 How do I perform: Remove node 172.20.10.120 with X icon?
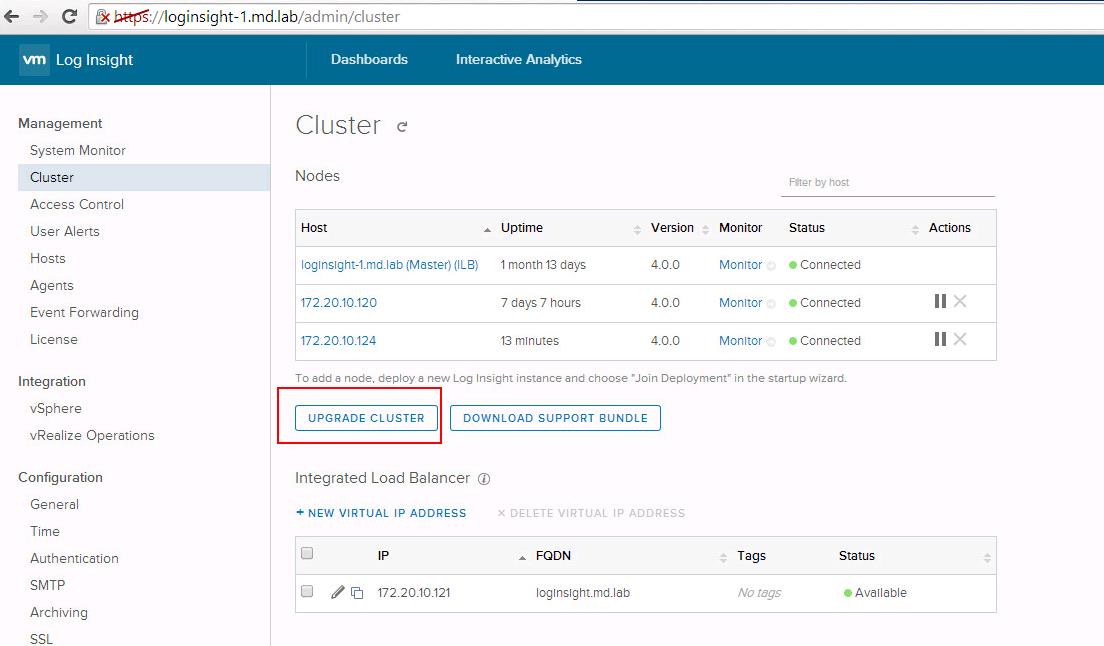point(960,302)
